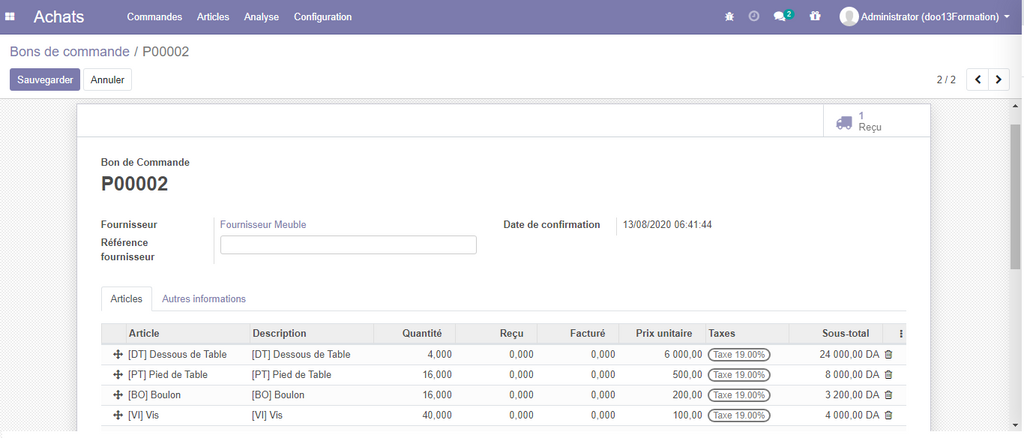Go to next record arrow
This screenshot has width=1024, height=438.
998,79
